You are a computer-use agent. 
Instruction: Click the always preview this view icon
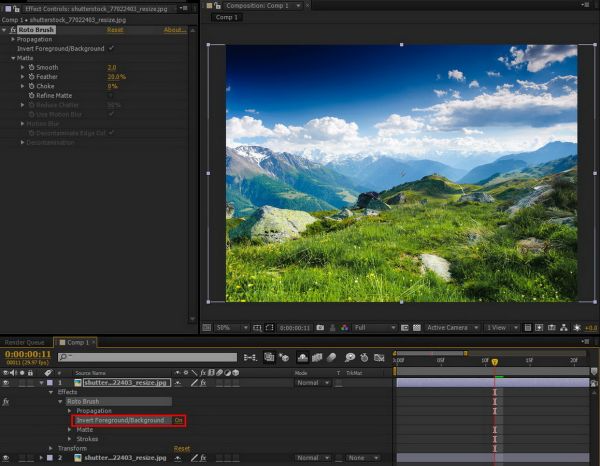(x=206, y=327)
